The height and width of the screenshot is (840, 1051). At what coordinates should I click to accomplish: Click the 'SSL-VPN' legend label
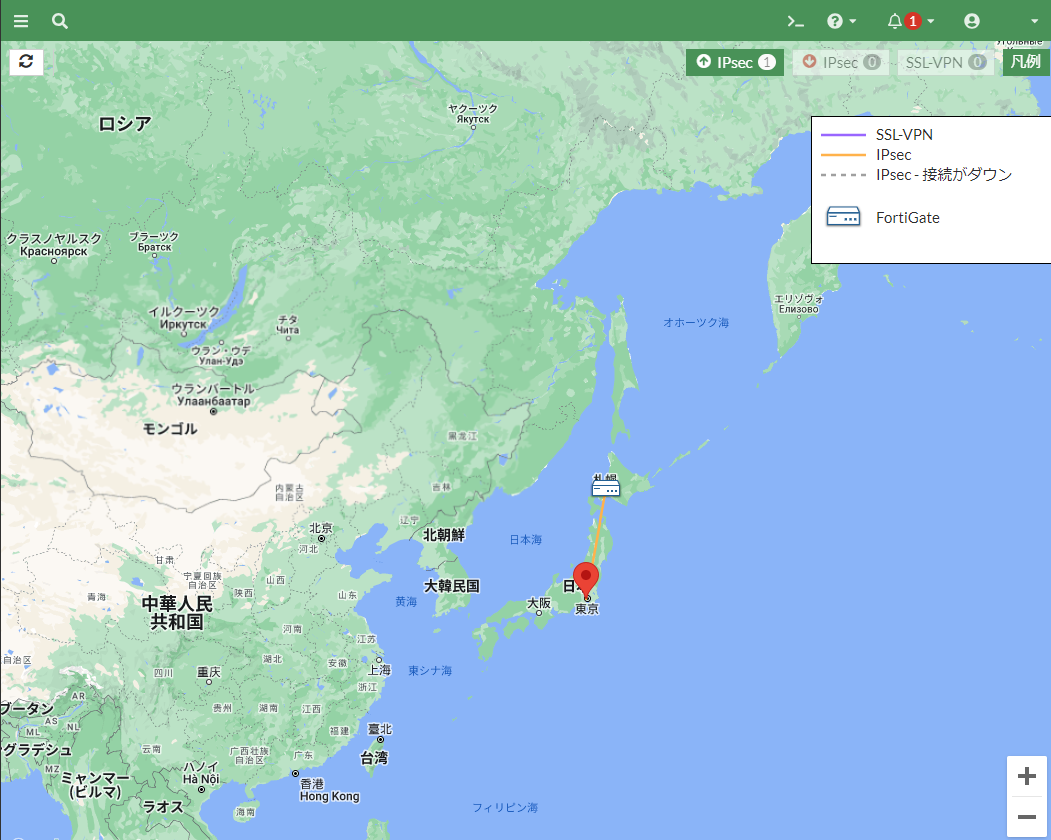point(904,135)
